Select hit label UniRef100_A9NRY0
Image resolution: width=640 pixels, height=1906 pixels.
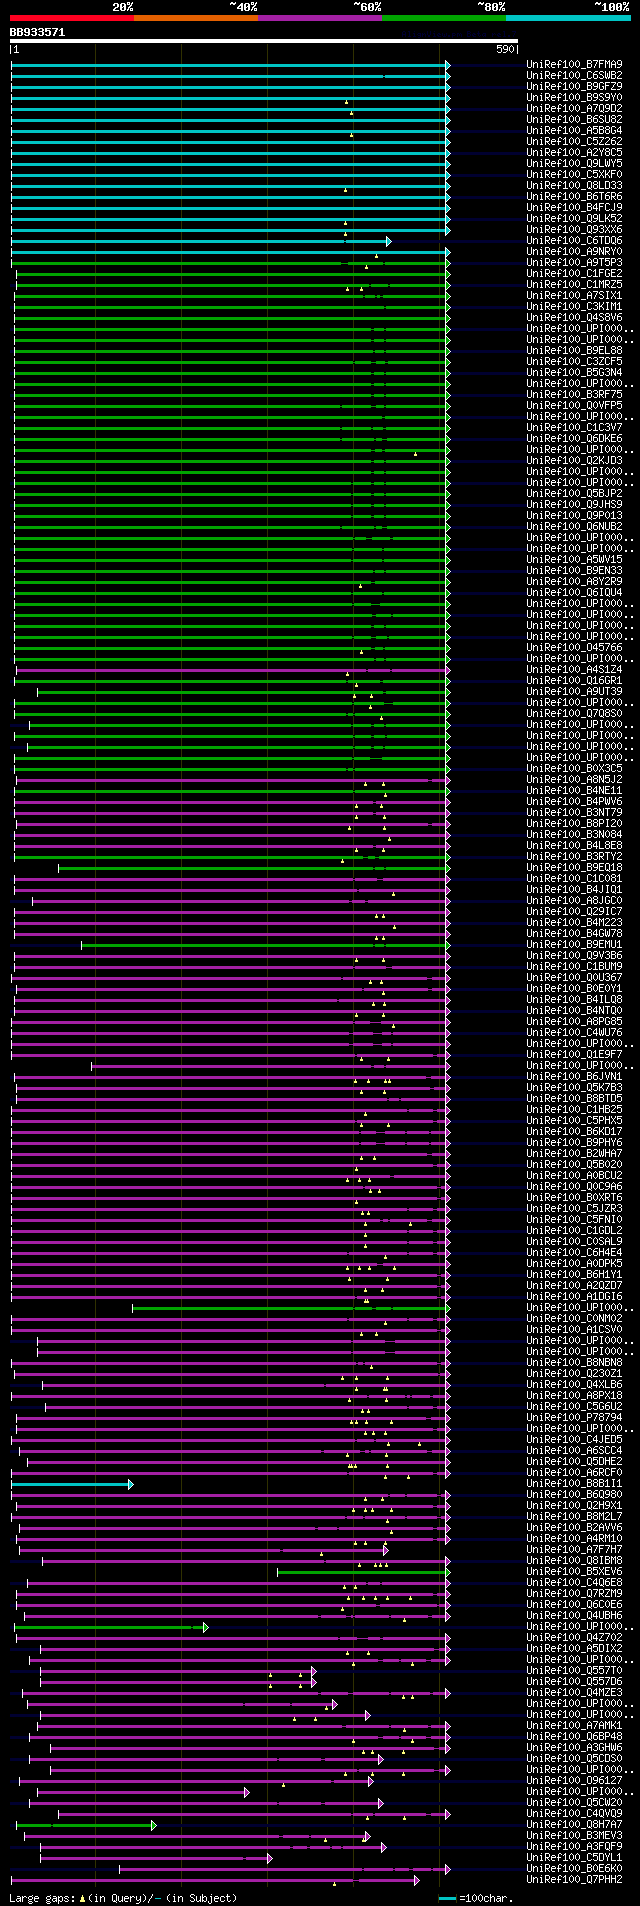pos(574,252)
